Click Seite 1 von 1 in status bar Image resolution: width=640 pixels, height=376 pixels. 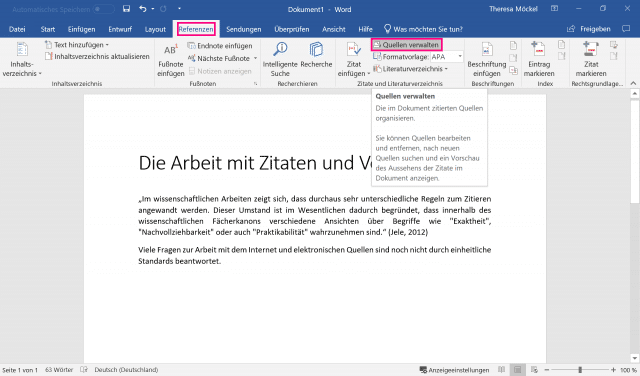(20, 370)
